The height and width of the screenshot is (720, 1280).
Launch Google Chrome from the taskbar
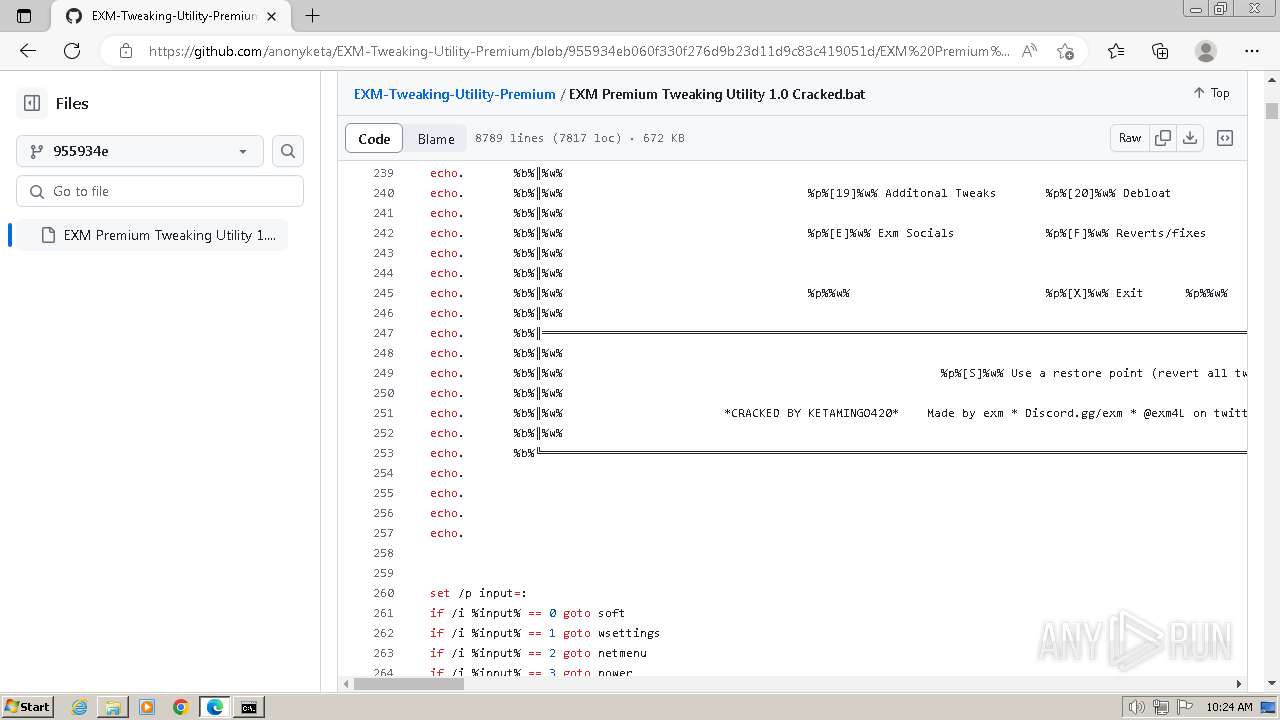180,707
